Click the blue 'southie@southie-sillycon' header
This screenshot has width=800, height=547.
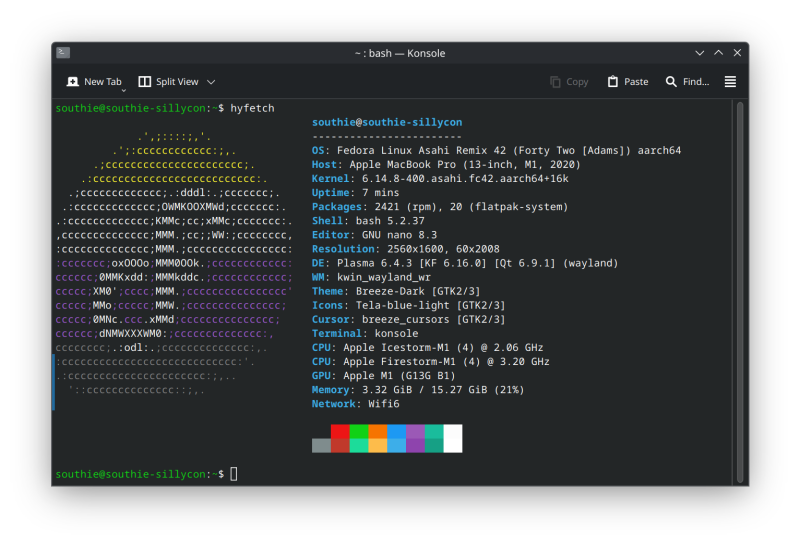tap(387, 122)
